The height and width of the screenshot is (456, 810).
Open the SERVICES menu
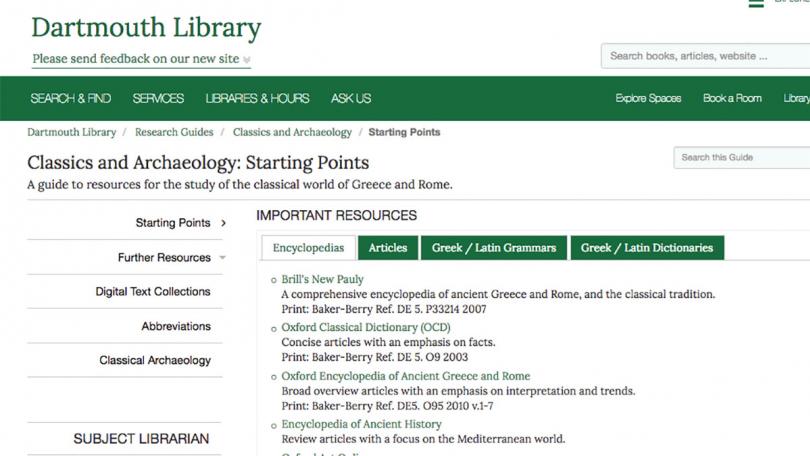click(x=158, y=98)
